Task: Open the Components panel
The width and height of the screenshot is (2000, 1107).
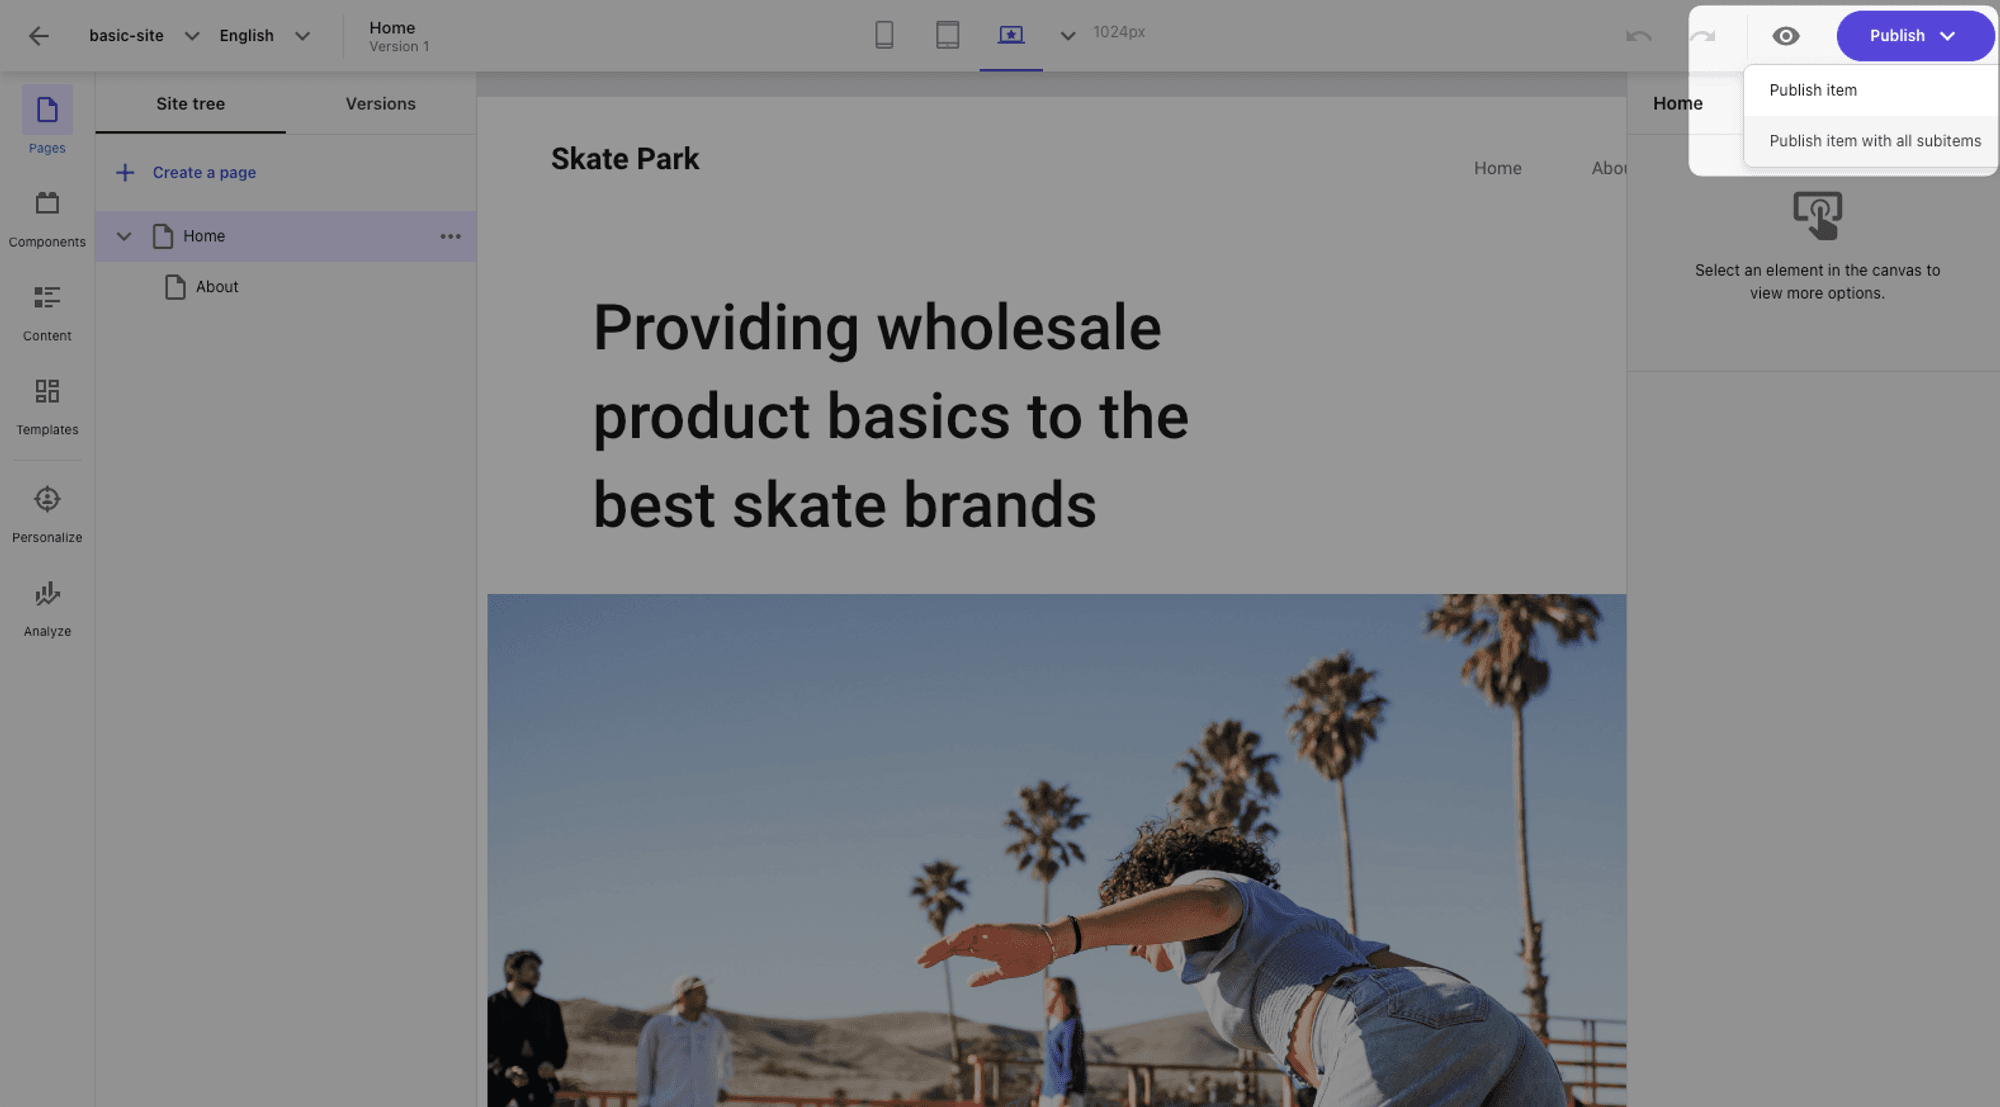Action: tap(47, 218)
